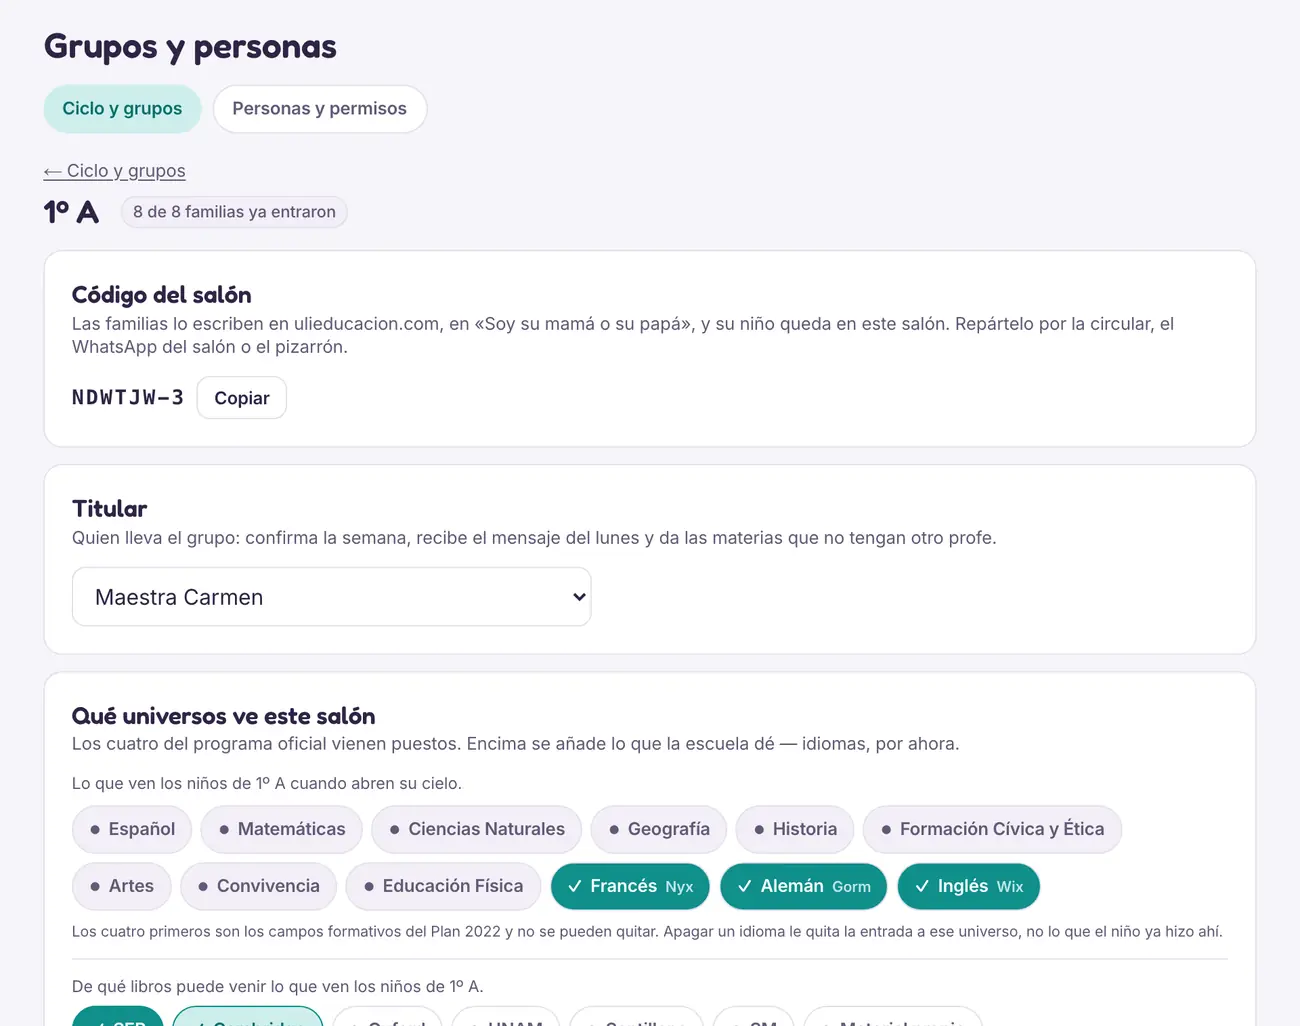Open the Personas y permisos tab

(320, 109)
